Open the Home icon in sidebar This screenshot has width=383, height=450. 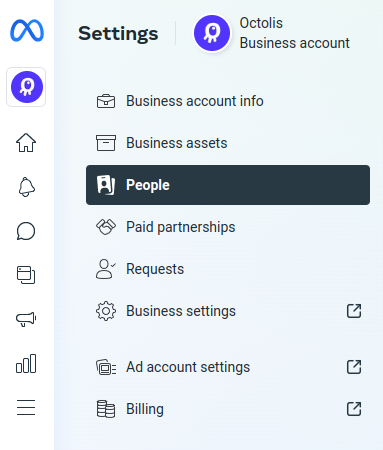pos(26,143)
